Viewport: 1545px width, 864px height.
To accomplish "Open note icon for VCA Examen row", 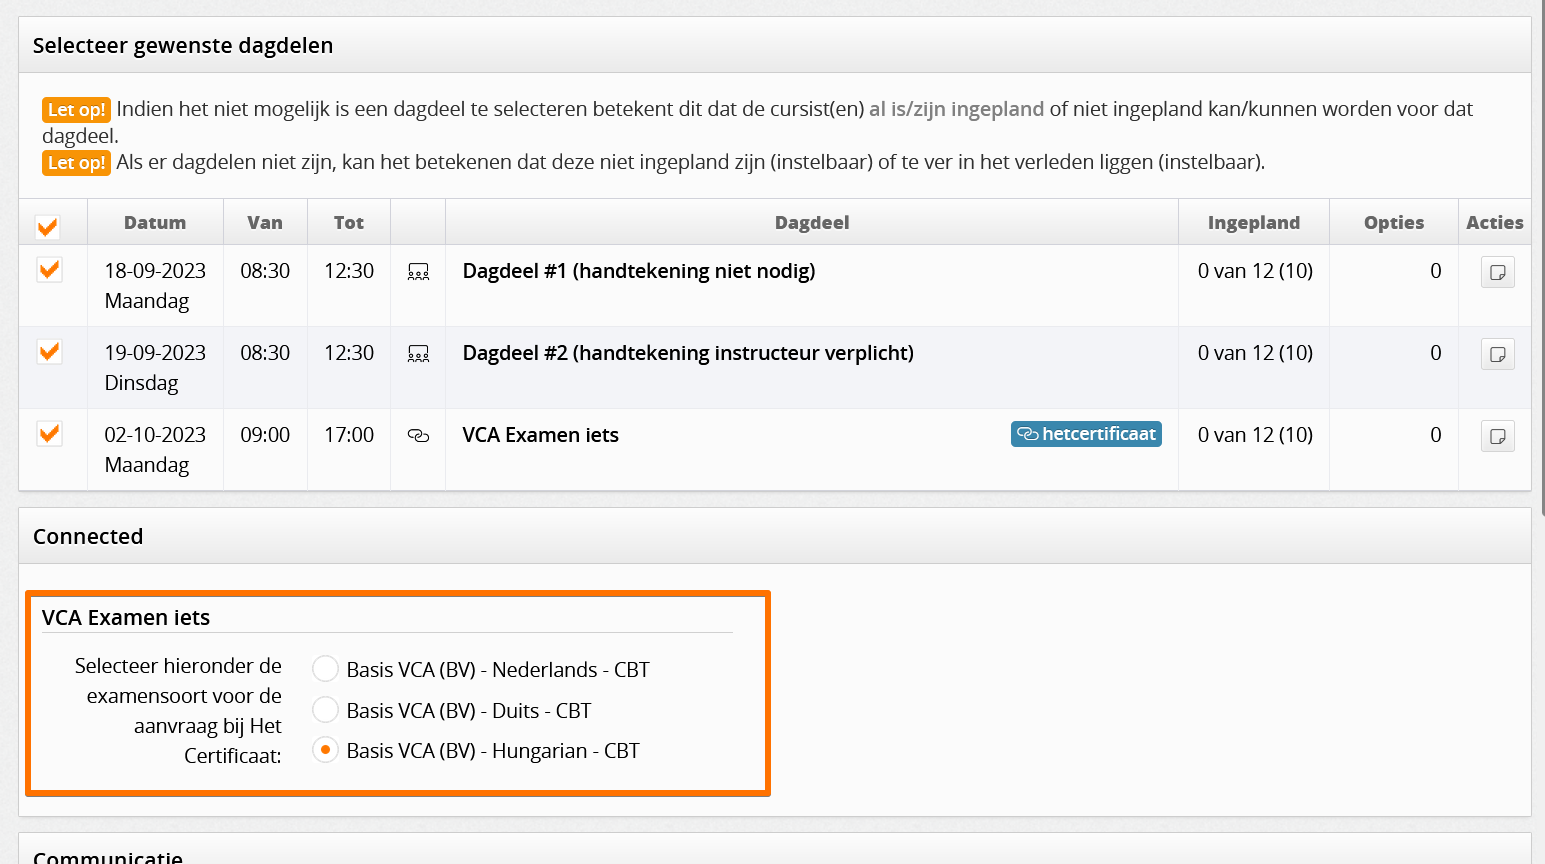I will [x=1497, y=436].
